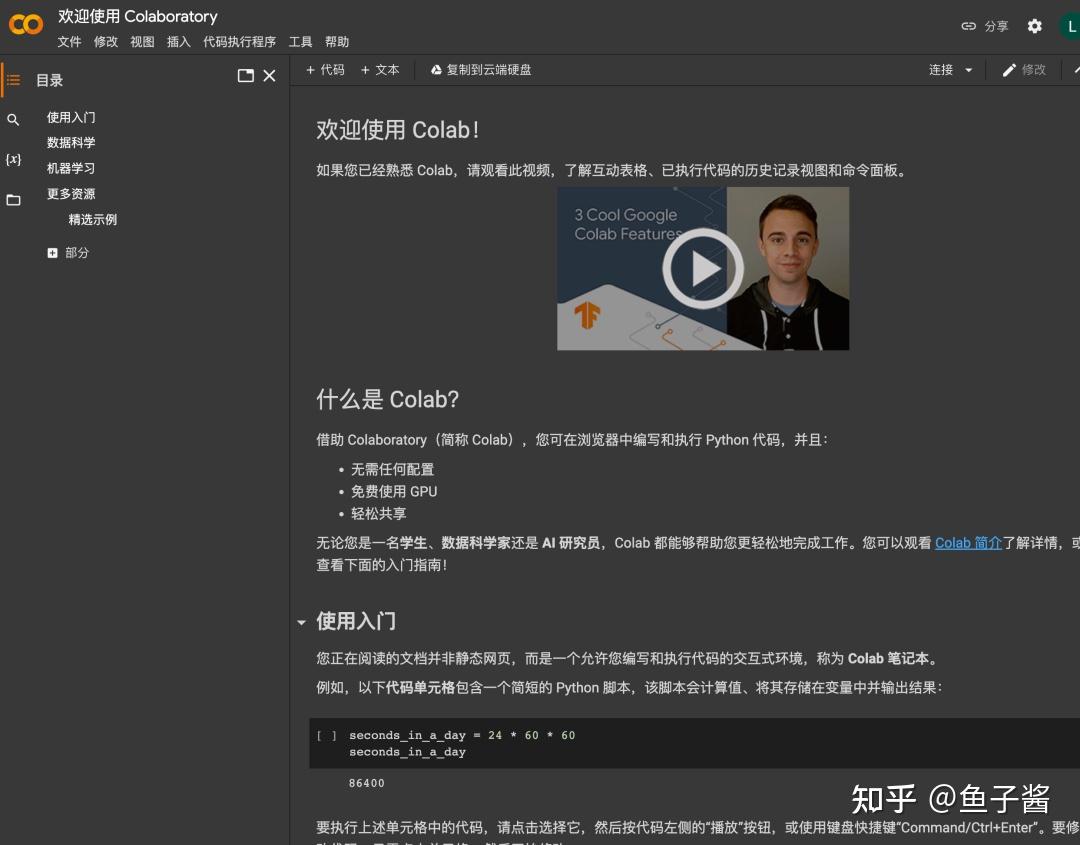This screenshot has height=845, width=1080.
Task: Click the 无需任何配置 bullet
Action: 393,470
